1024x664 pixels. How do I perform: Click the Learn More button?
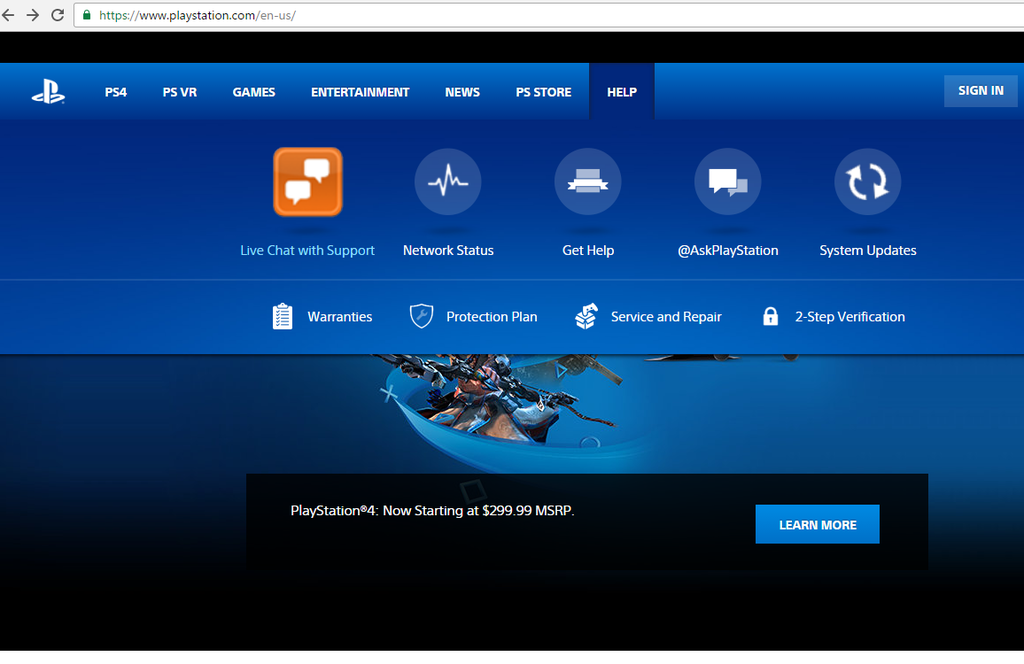(x=817, y=525)
